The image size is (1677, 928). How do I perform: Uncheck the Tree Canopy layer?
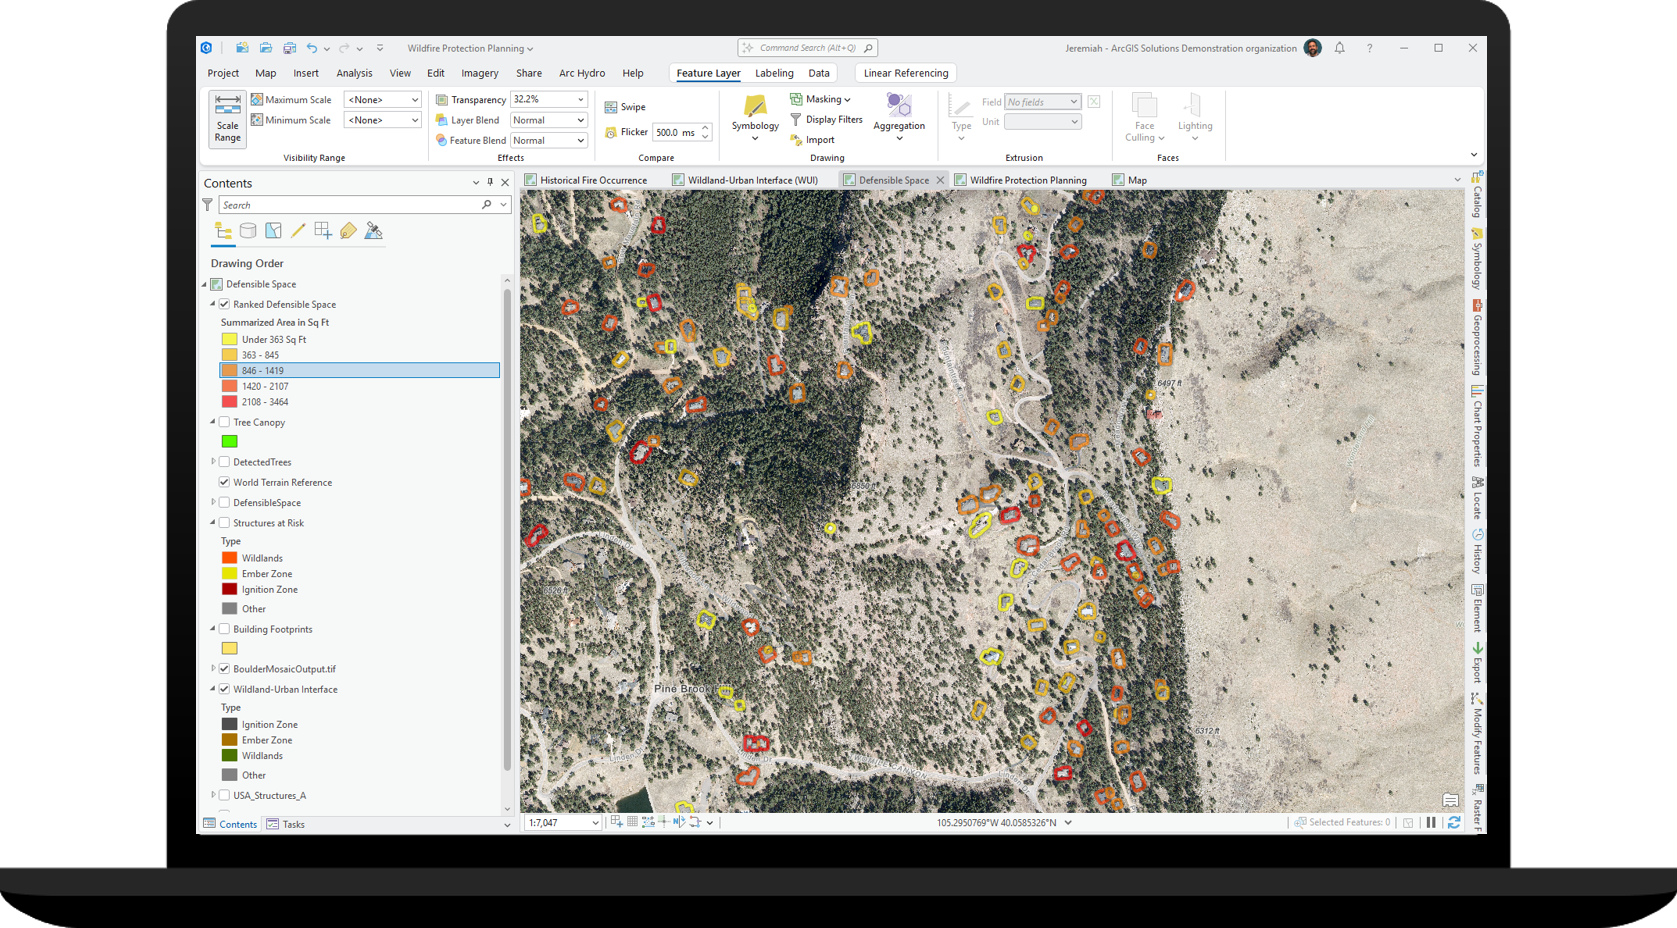pos(224,421)
